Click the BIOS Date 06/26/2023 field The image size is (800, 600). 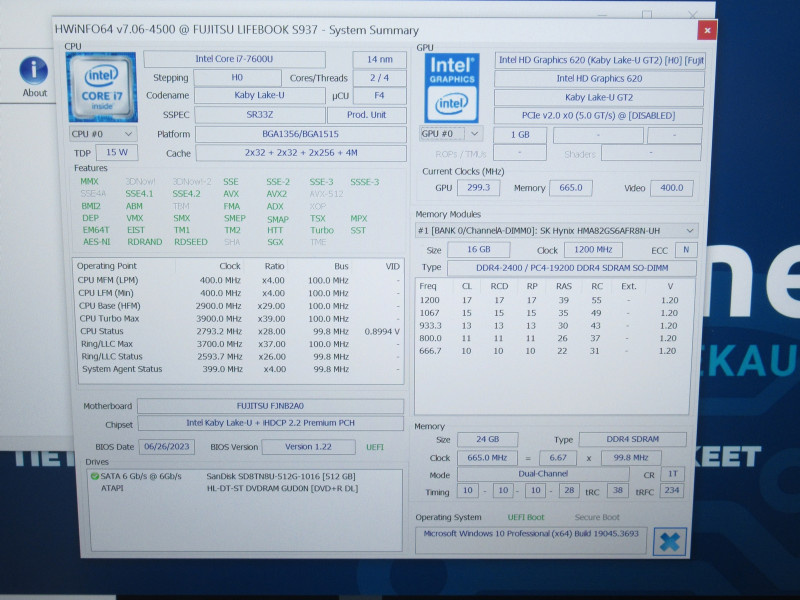tap(166, 446)
